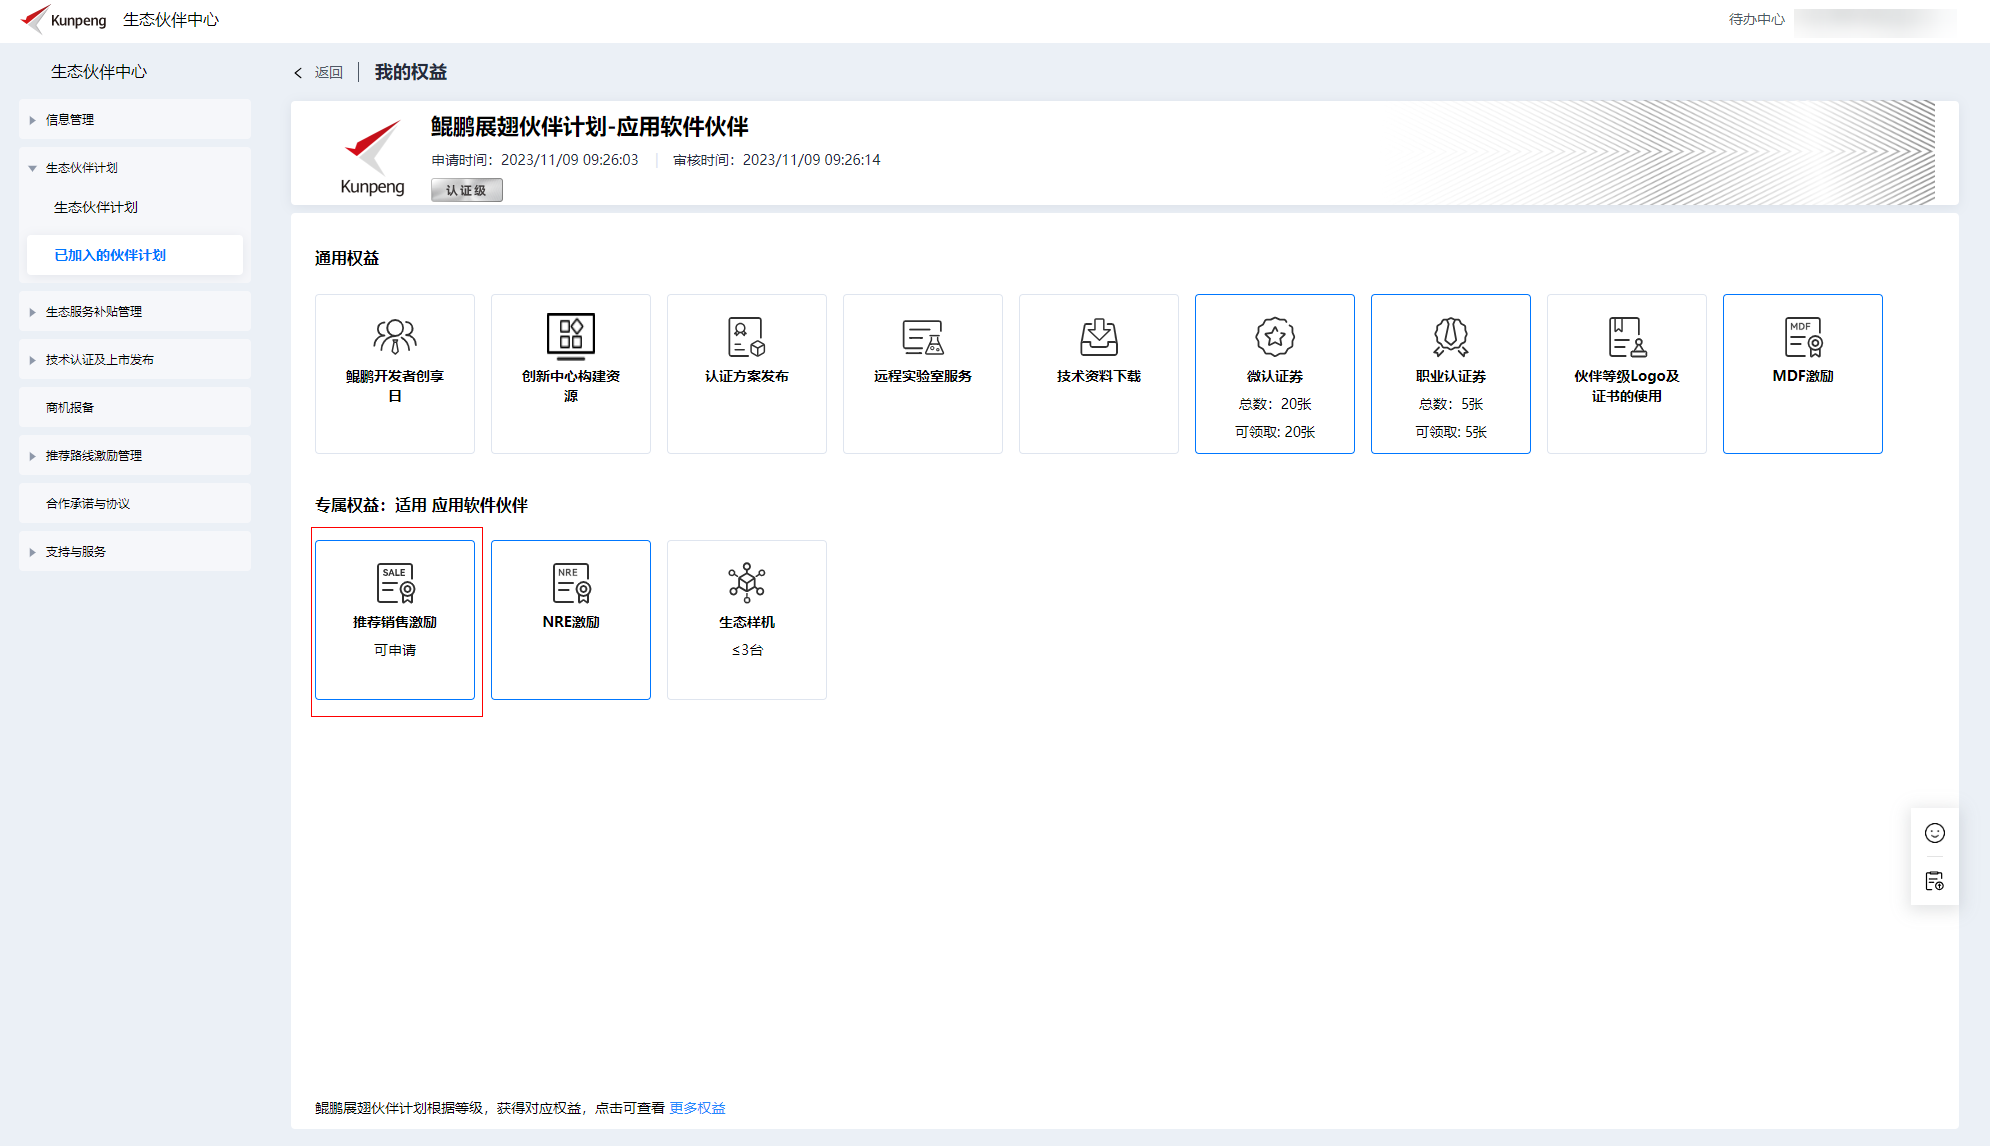
Task: Click the 生态伙伴中心 sidebar heading
Action: [x=99, y=72]
